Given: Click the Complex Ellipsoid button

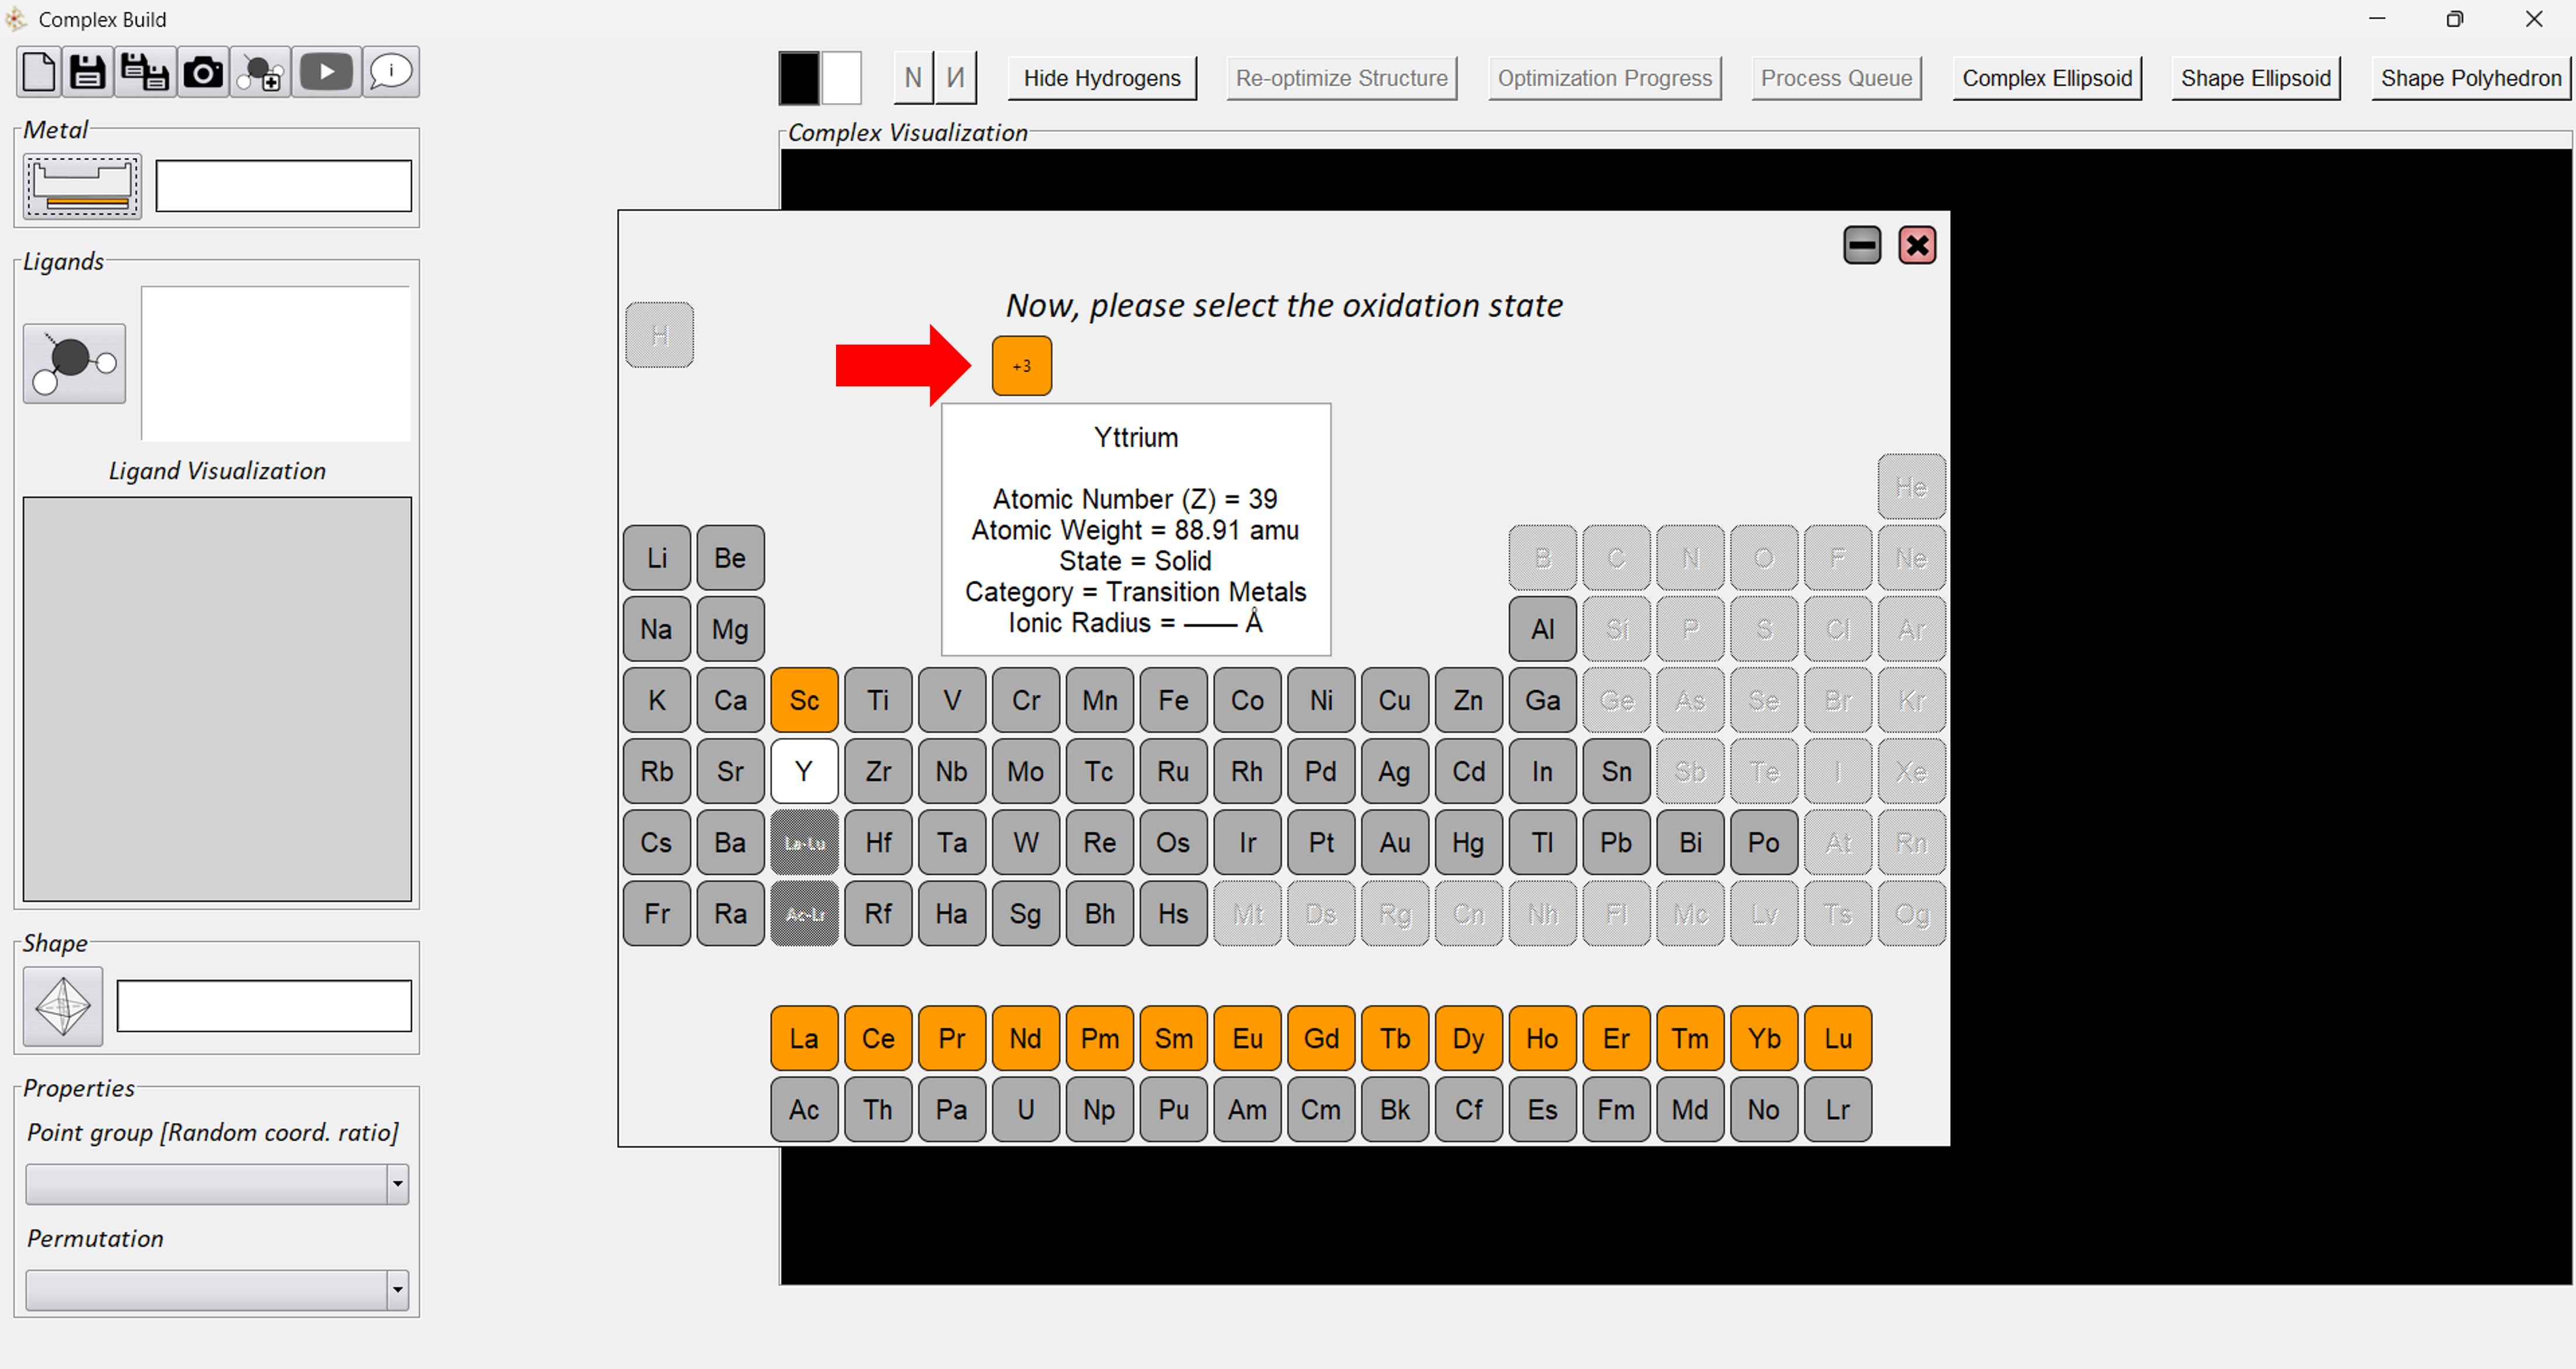Looking at the screenshot, I should (x=2046, y=78).
